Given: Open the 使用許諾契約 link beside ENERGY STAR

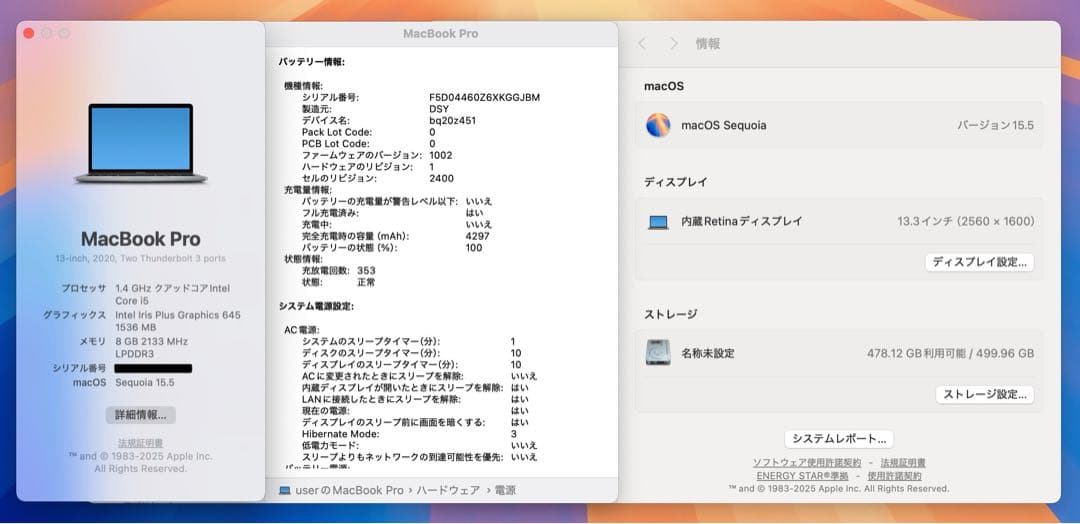Looking at the screenshot, I should coord(895,476).
